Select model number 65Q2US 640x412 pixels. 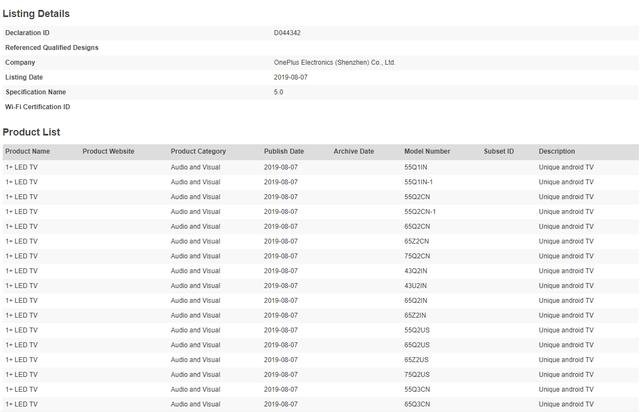pyautogui.click(x=417, y=345)
